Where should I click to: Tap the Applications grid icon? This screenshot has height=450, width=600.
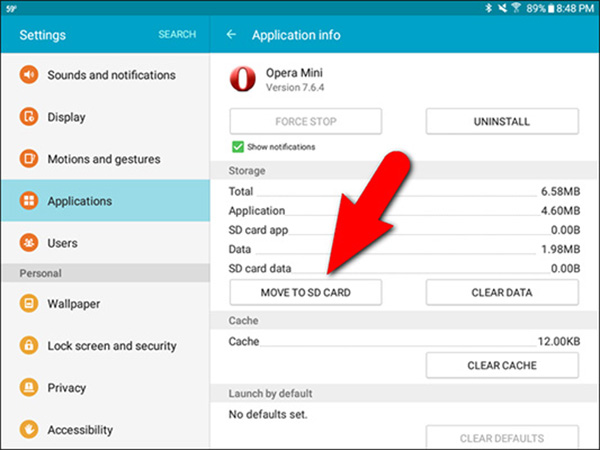tap(29, 201)
